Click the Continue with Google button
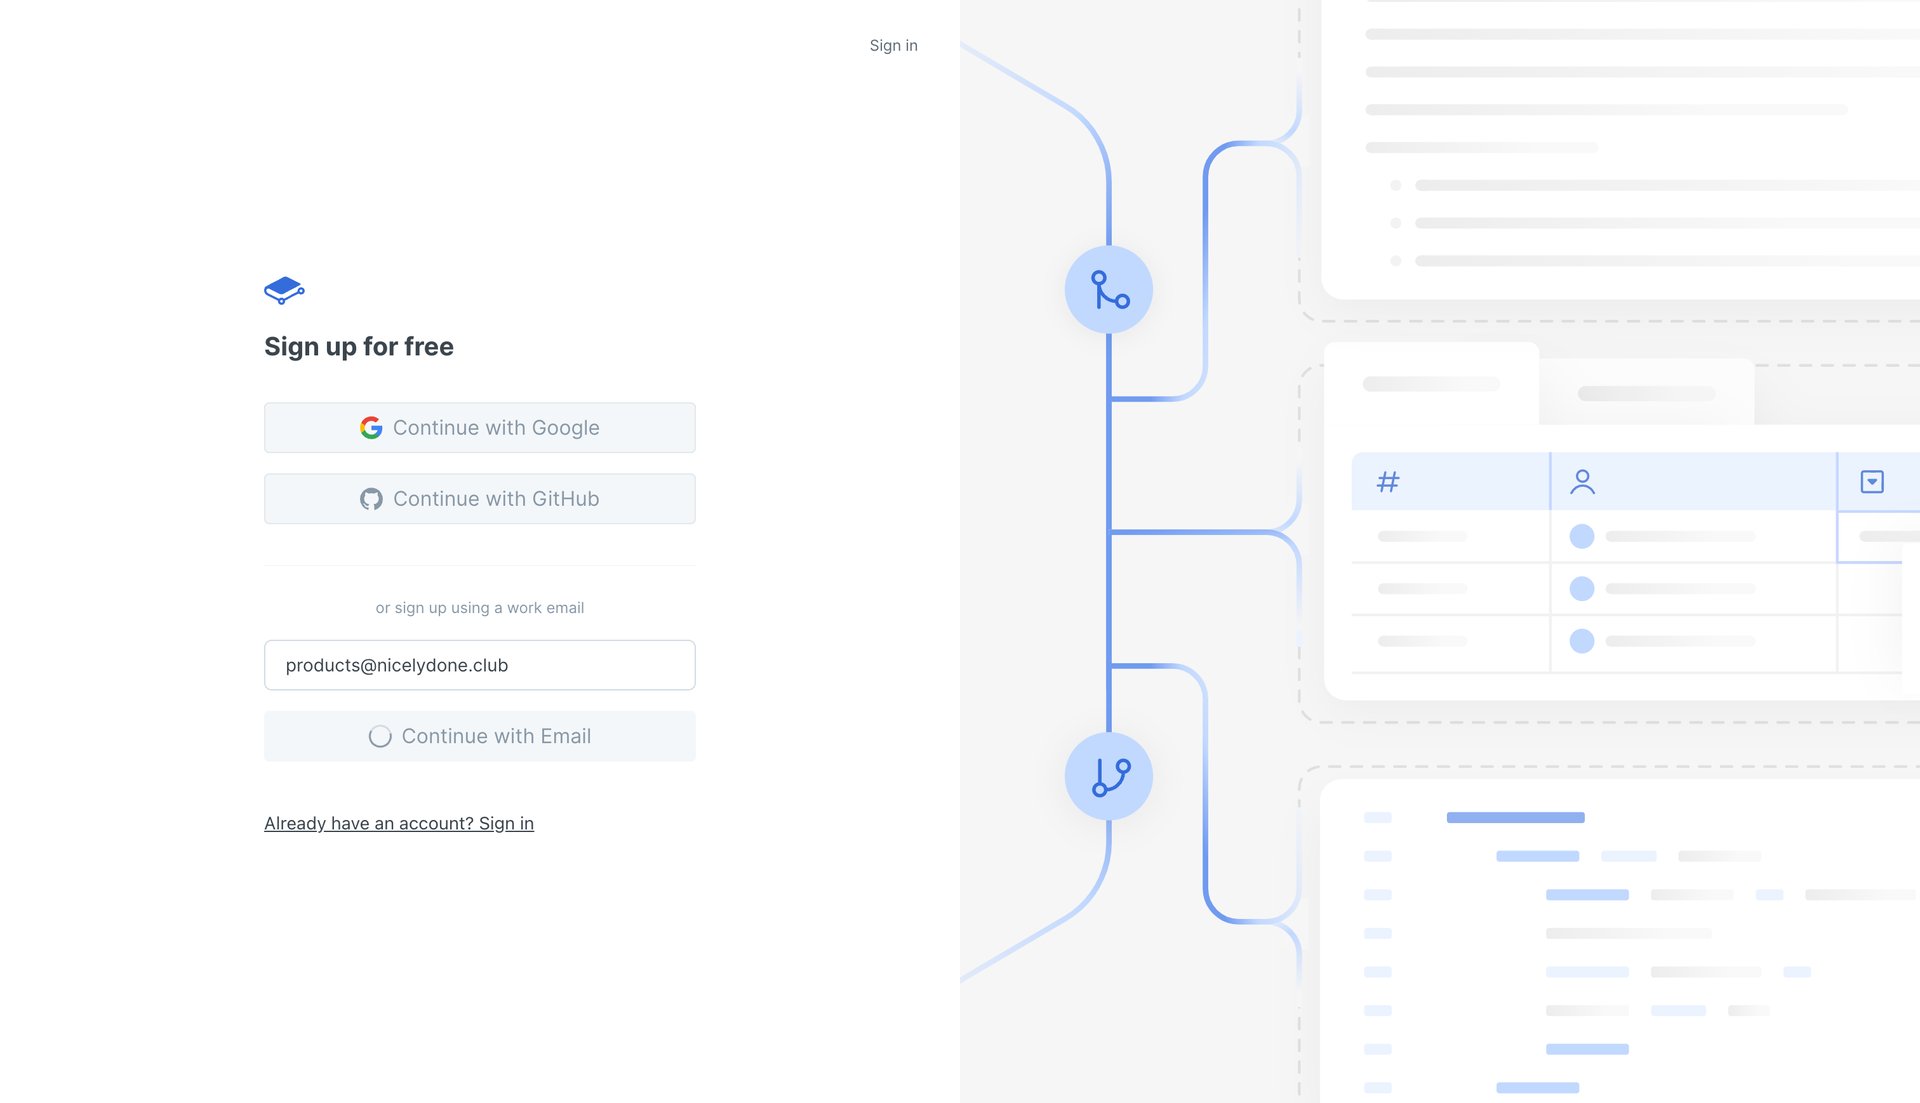1920x1103 pixels. (479, 427)
